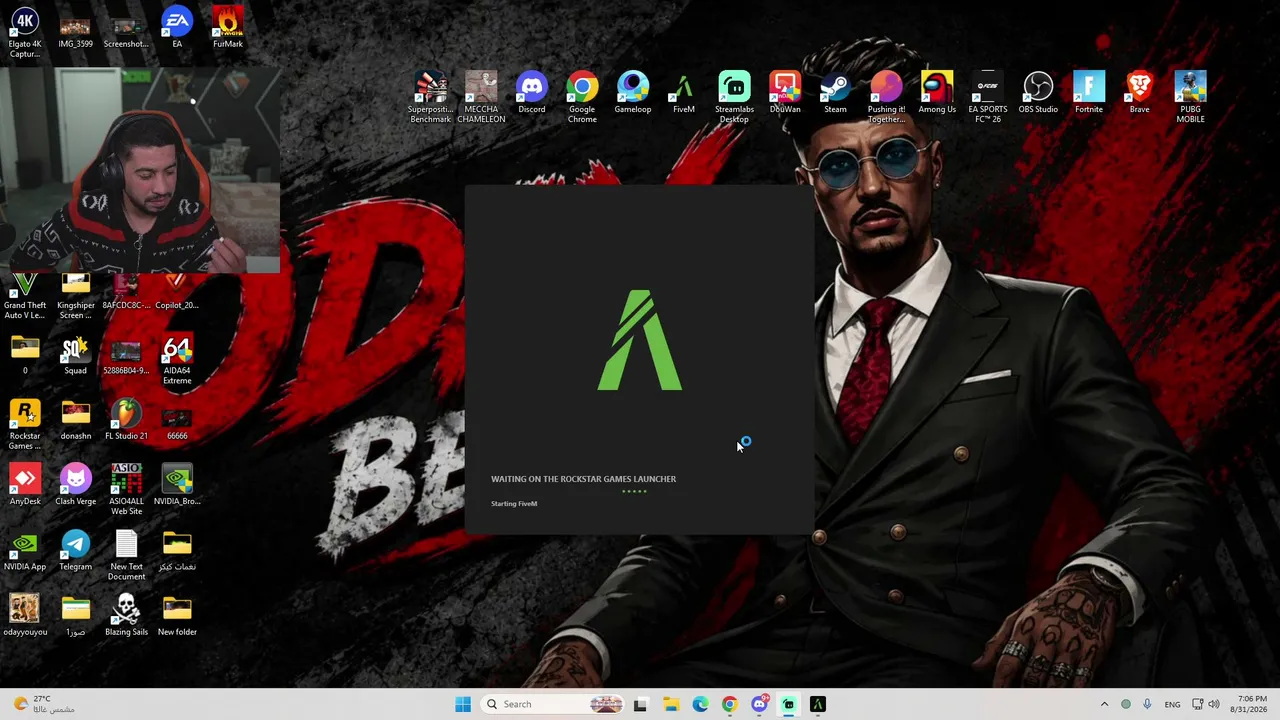Open File Explorer from the taskbar
Viewport: 1280px width, 720px height.
point(670,704)
